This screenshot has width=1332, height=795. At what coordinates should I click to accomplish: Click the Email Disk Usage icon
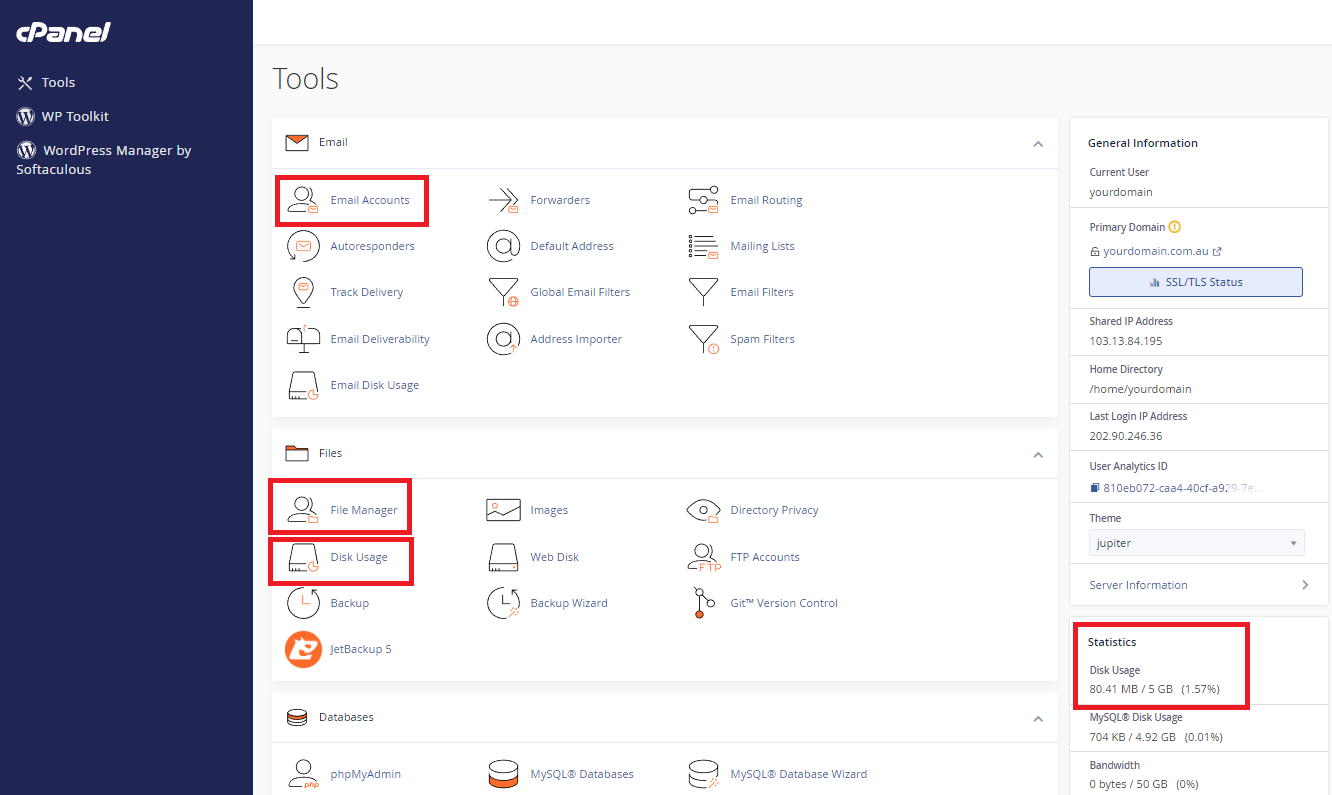[303, 385]
